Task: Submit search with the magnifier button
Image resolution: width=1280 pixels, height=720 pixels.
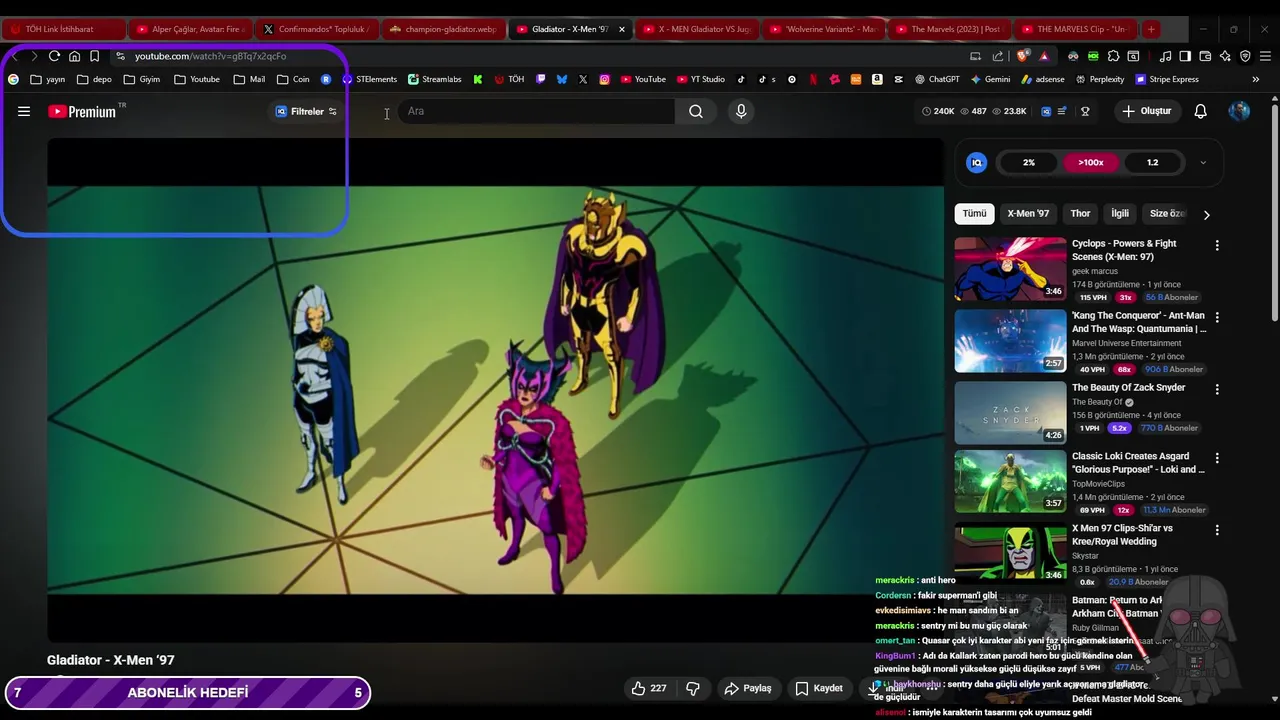Action: coord(696,111)
